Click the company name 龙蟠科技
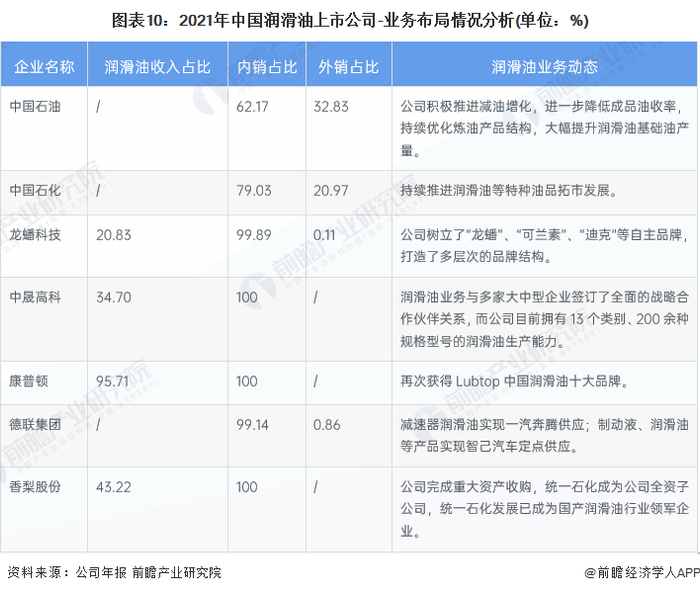700x593 pixels. coord(35,234)
